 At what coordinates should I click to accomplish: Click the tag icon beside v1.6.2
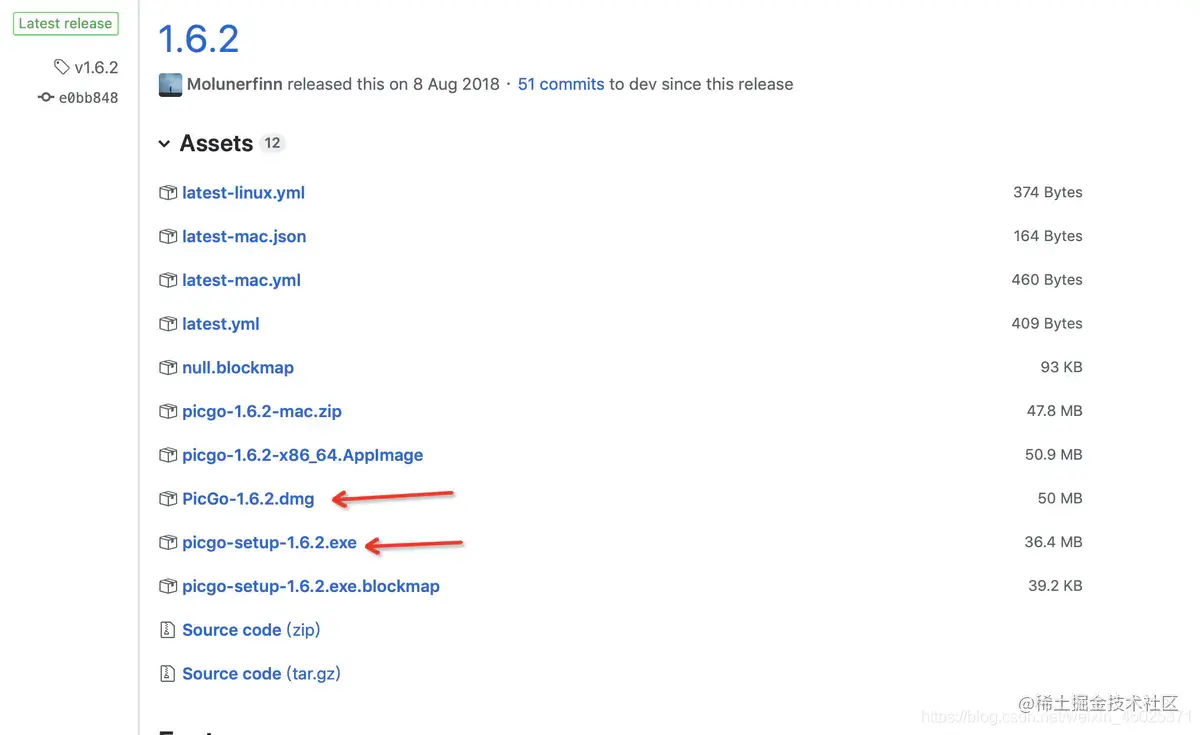(x=62, y=68)
